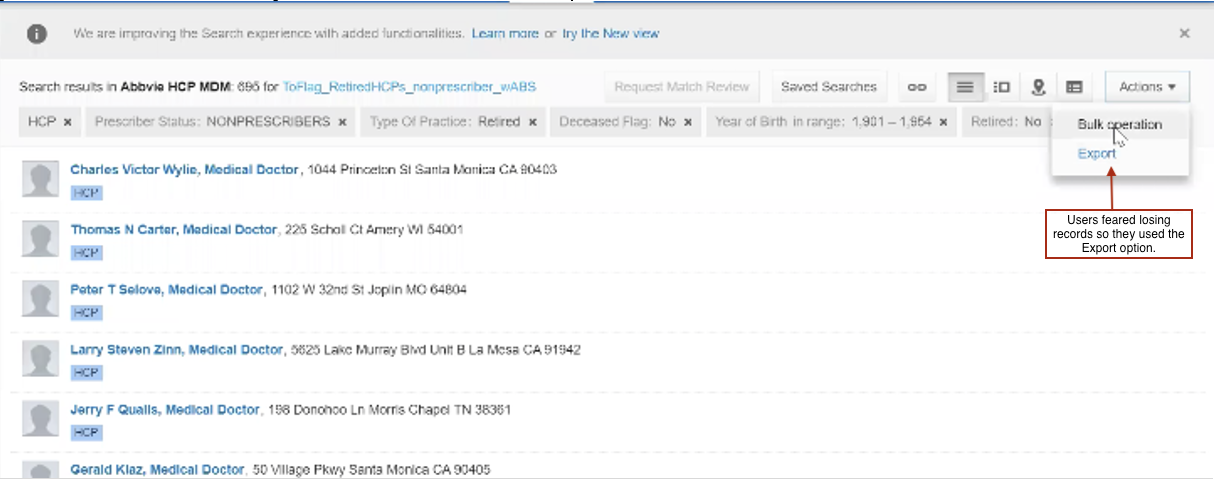Open the ToFlag_RetiredHCPs_nonprescriber_wABS saved search link
The image size is (1216, 484).
[410, 87]
